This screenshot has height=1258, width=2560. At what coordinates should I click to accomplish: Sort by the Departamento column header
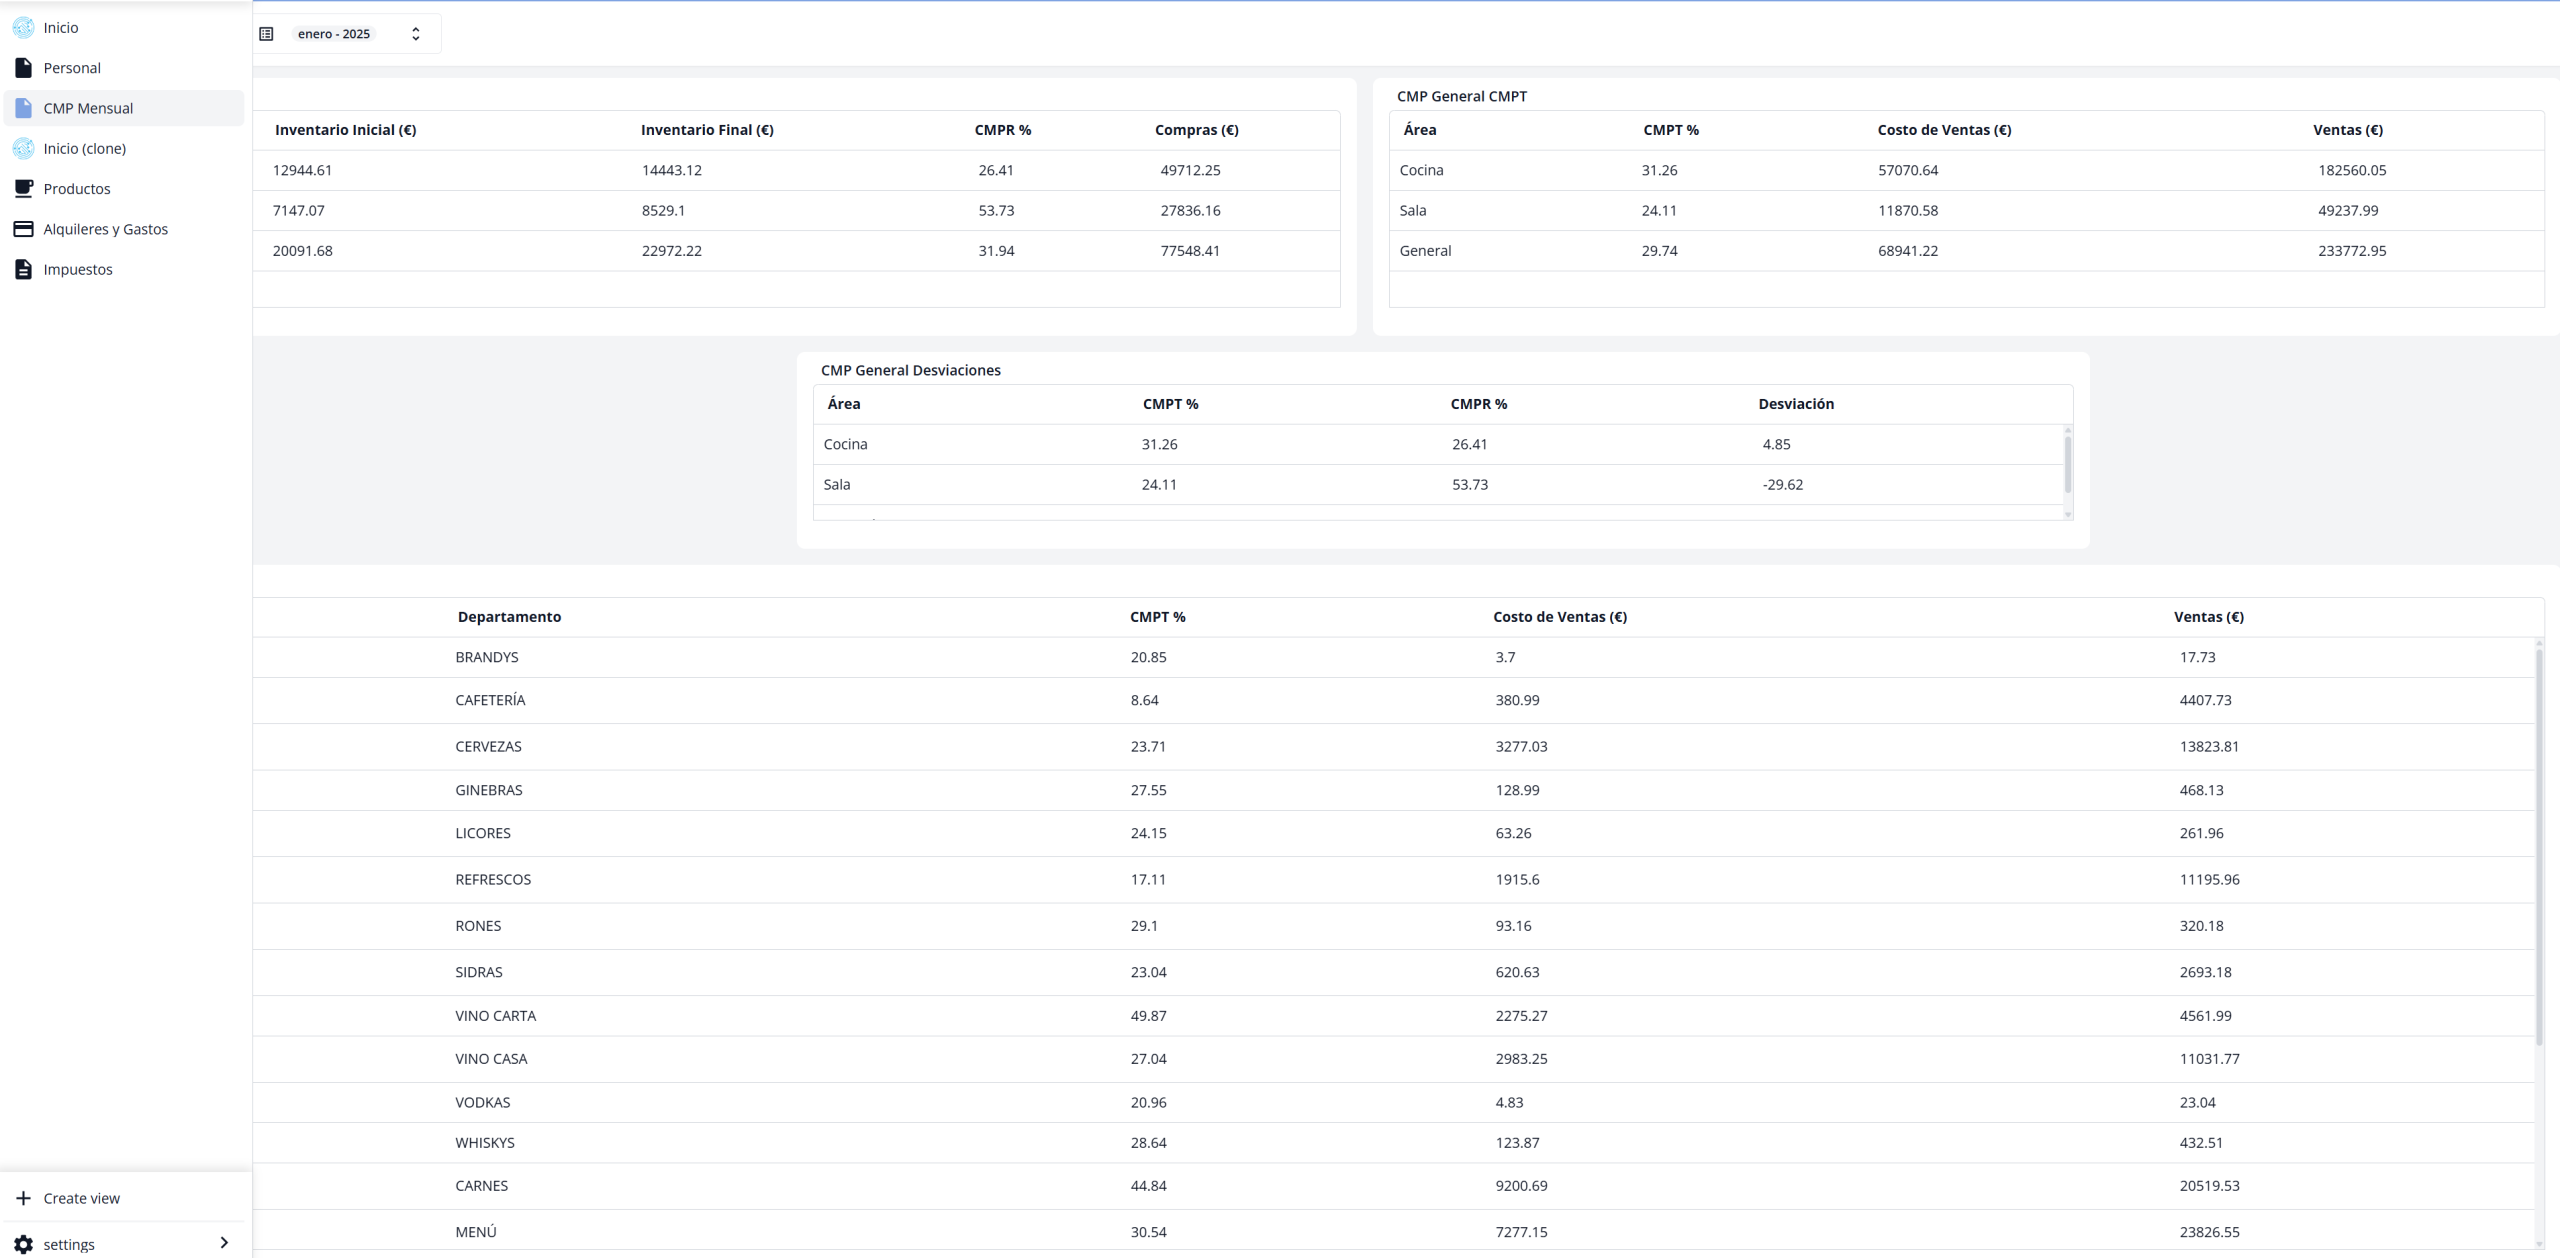(509, 617)
